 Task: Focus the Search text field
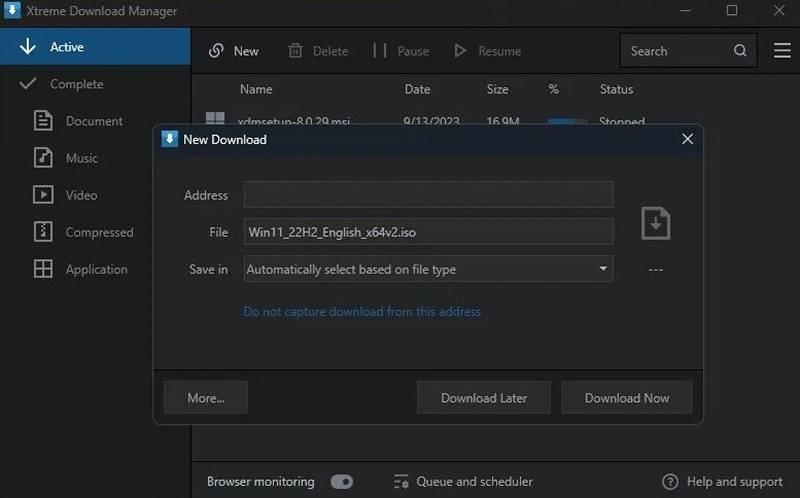pos(689,51)
